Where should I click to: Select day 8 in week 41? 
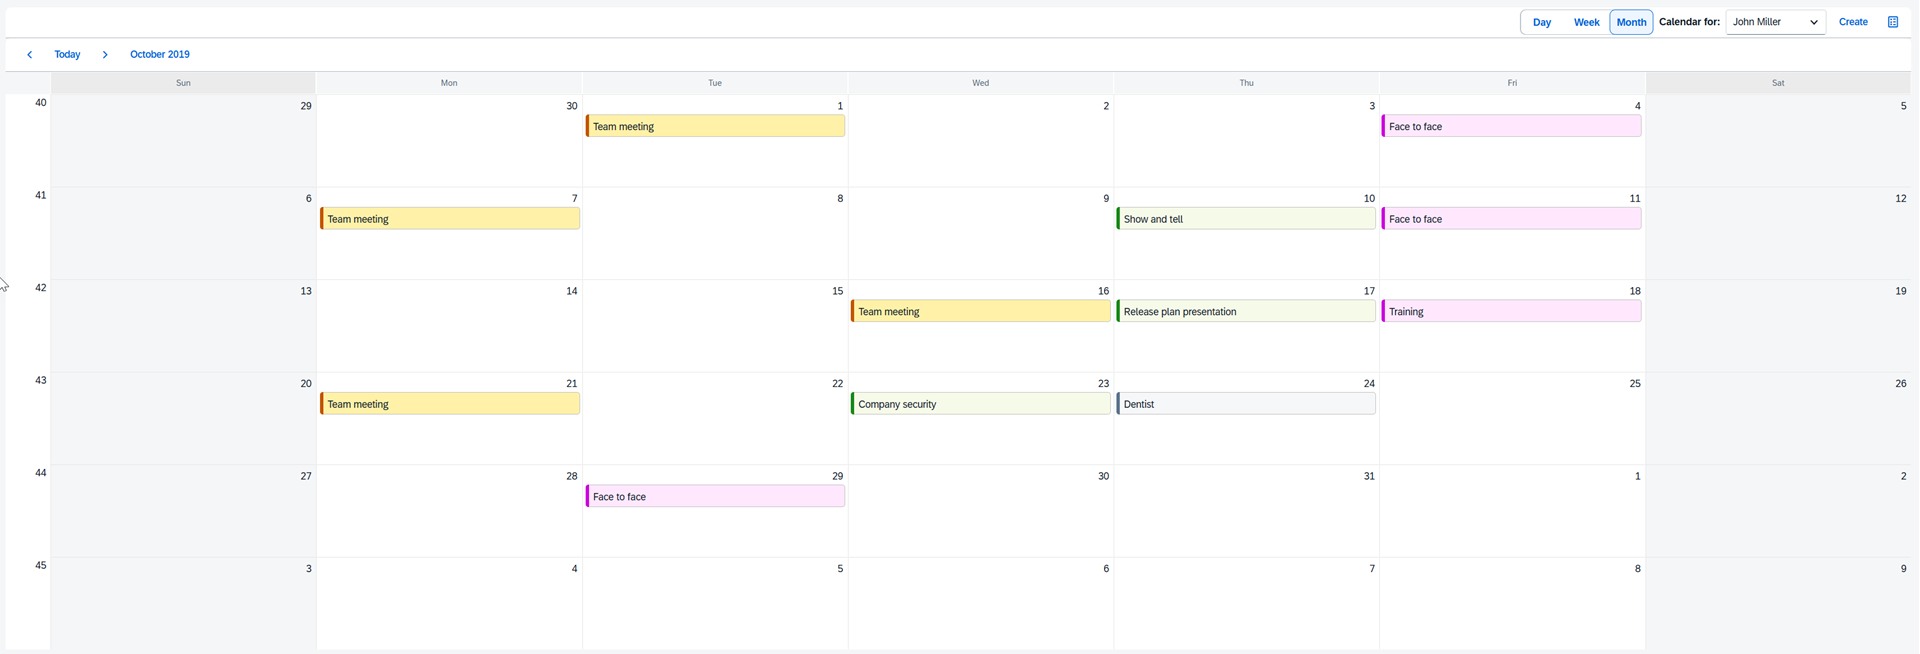click(x=715, y=233)
